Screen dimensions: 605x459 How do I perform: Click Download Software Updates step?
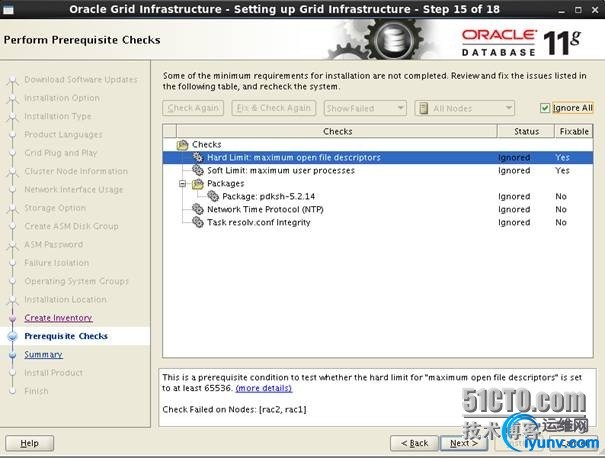click(x=81, y=79)
